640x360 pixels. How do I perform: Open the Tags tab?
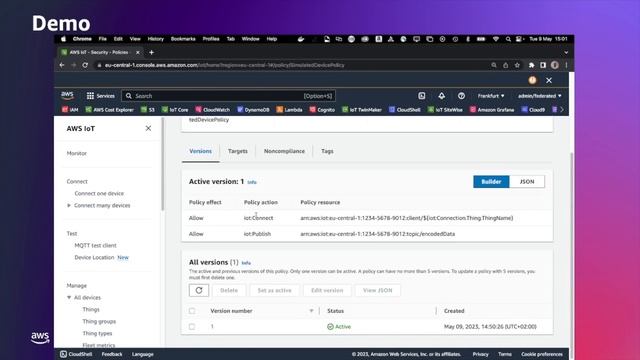pos(327,151)
